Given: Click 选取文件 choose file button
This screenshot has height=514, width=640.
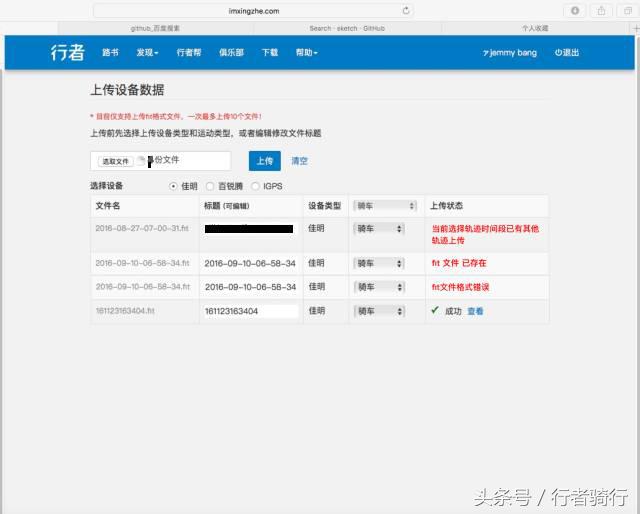Looking at the screenshot, I should 116,161.
